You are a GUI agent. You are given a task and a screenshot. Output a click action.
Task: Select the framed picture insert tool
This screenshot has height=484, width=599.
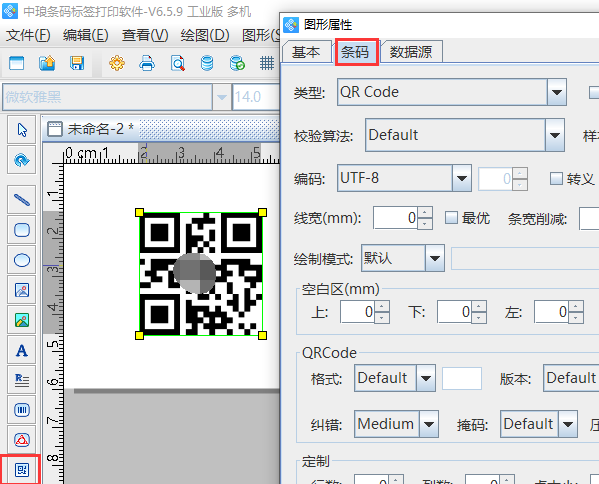[22, 290]
